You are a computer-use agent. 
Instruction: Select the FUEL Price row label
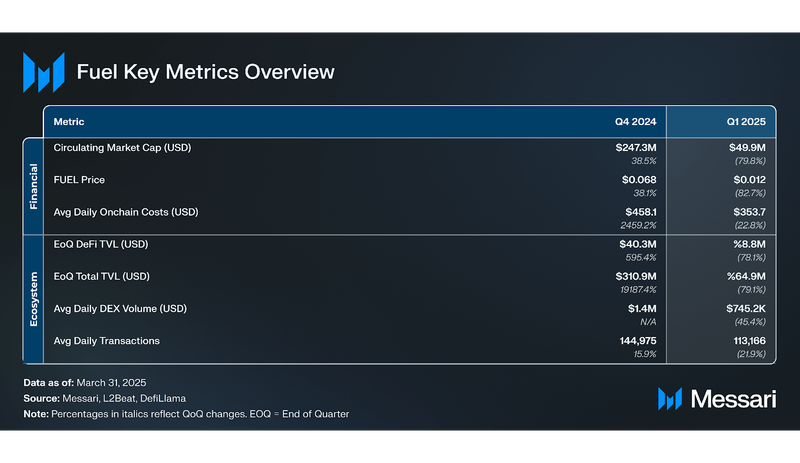tap(79, 180)
